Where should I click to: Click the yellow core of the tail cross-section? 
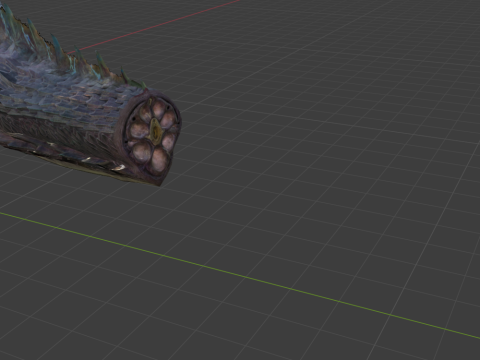tap(155, 131)
